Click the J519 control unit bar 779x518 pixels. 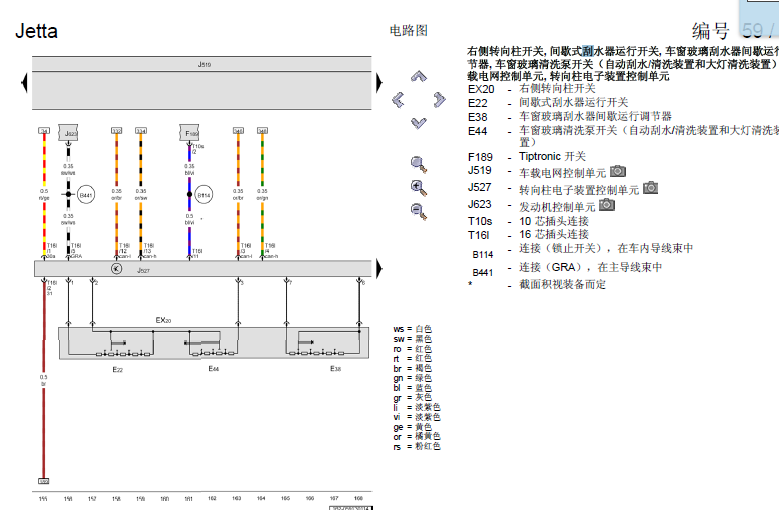tap(202, 82)
